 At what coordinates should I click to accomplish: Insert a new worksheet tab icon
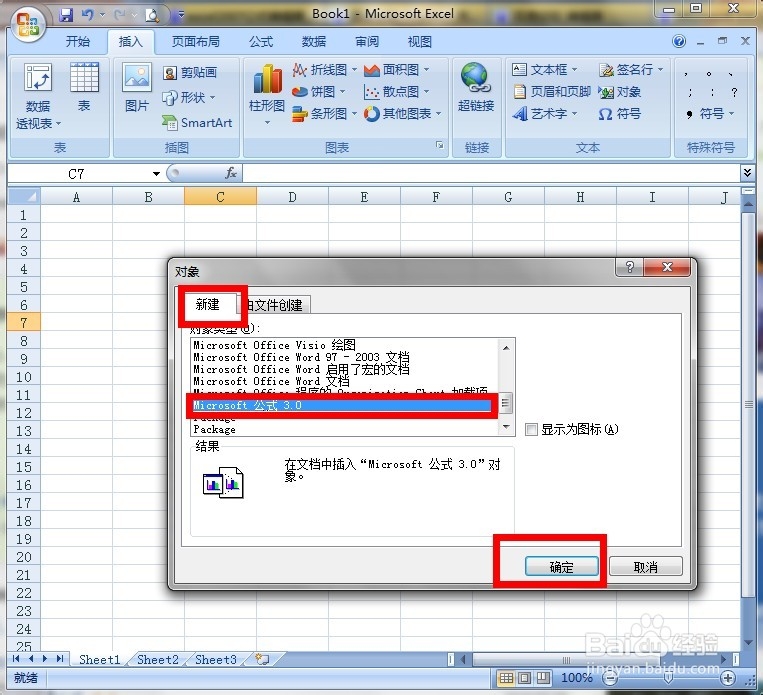coord(263,659)
